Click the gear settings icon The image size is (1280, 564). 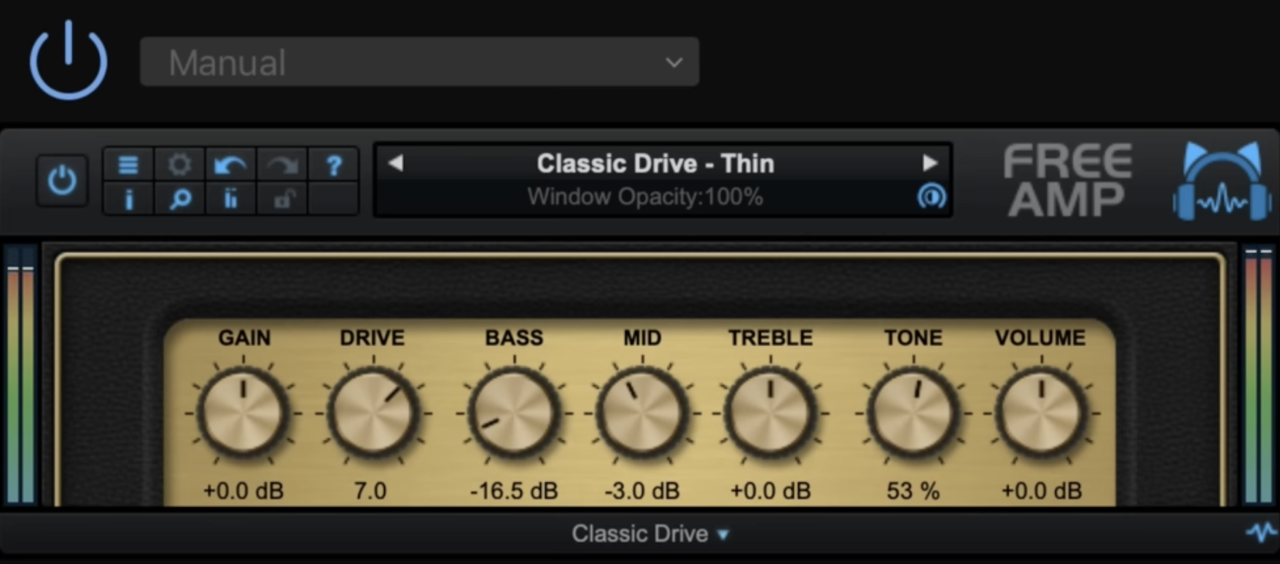(180, 165)
